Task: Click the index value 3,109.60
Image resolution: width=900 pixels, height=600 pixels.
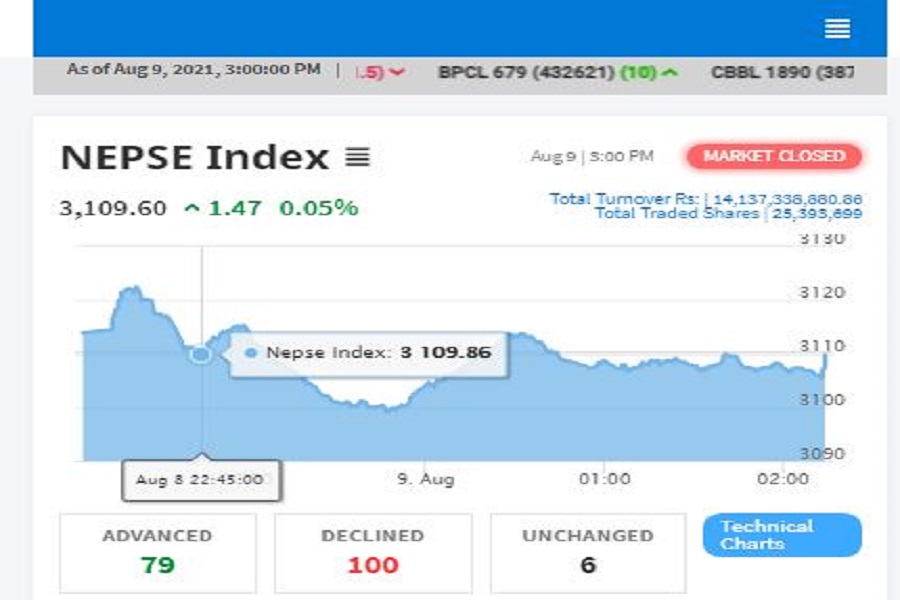Action: [113, 208]
